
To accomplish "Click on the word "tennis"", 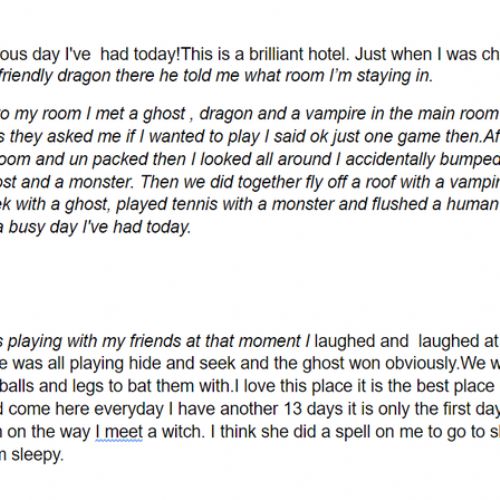I will coord(194,204).
